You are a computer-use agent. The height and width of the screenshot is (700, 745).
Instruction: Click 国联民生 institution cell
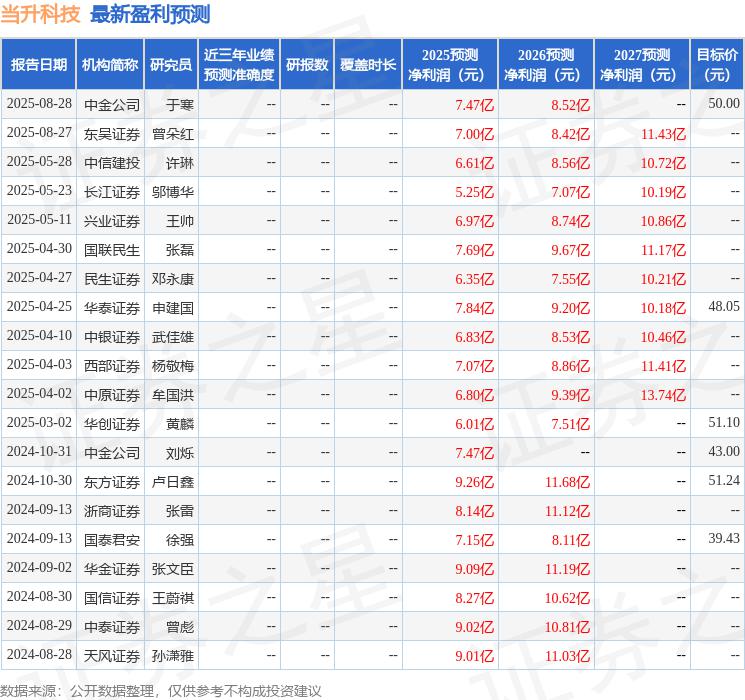click(112, 250)
